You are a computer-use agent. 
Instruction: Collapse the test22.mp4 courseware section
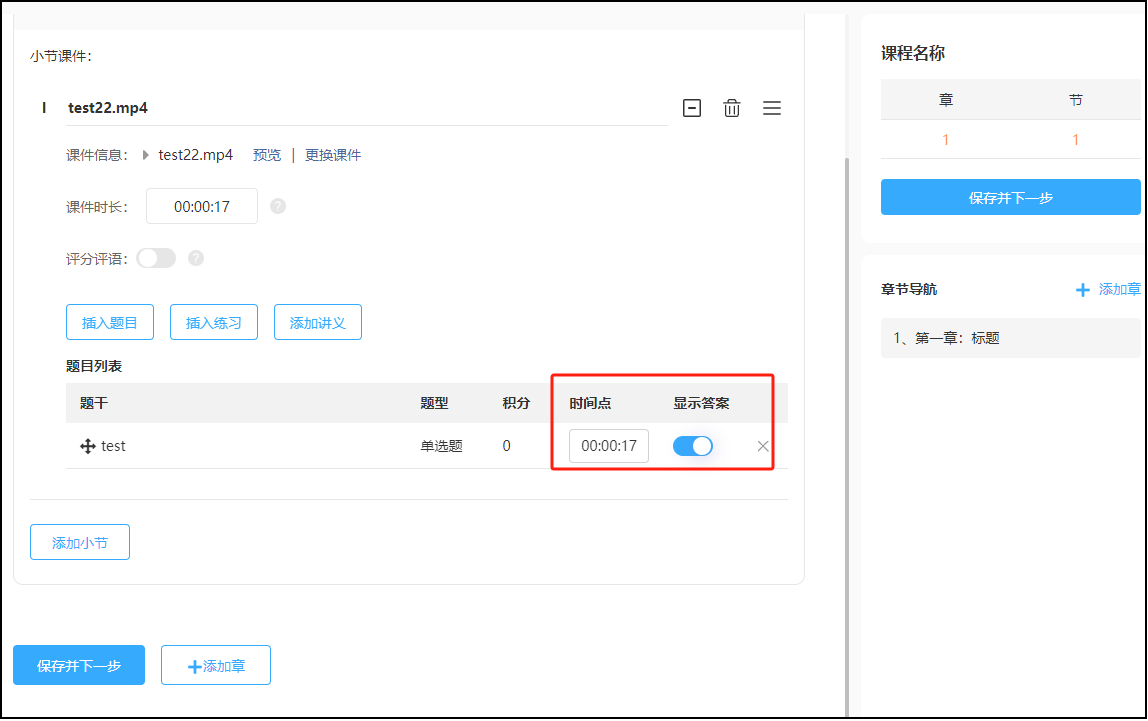tap(692, 108)
